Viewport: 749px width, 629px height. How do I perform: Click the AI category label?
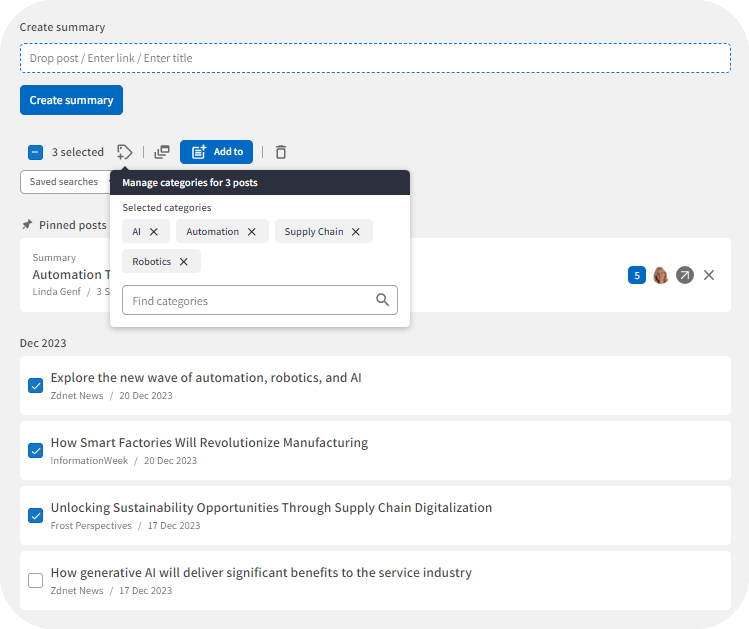137,232
